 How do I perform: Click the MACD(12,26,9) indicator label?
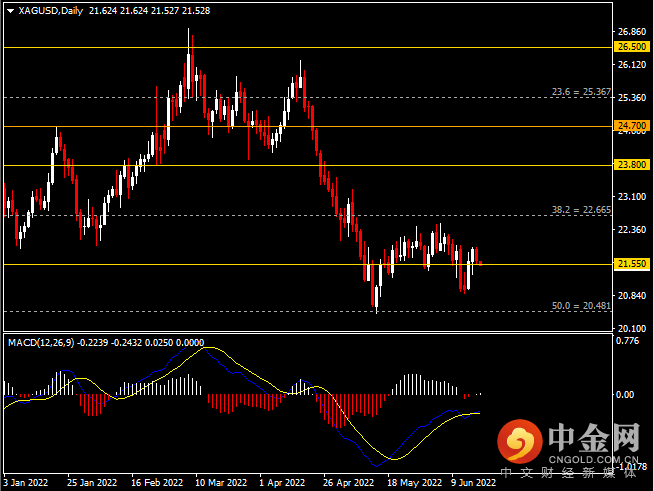point(41,342)
